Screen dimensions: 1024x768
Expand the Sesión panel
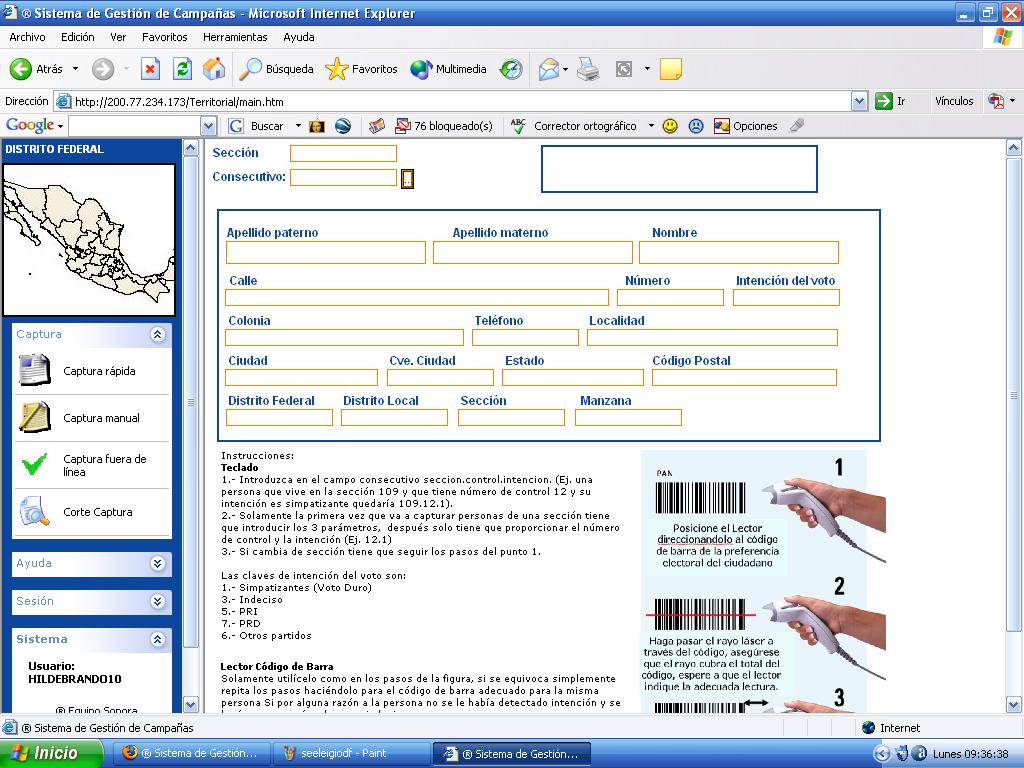157,601
